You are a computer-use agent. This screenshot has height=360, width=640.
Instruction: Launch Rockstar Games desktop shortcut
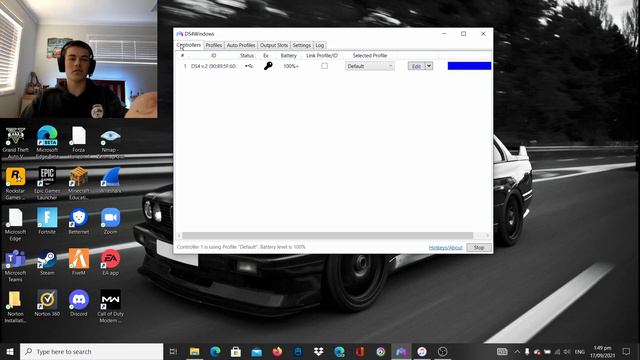[x=16, y=183]
